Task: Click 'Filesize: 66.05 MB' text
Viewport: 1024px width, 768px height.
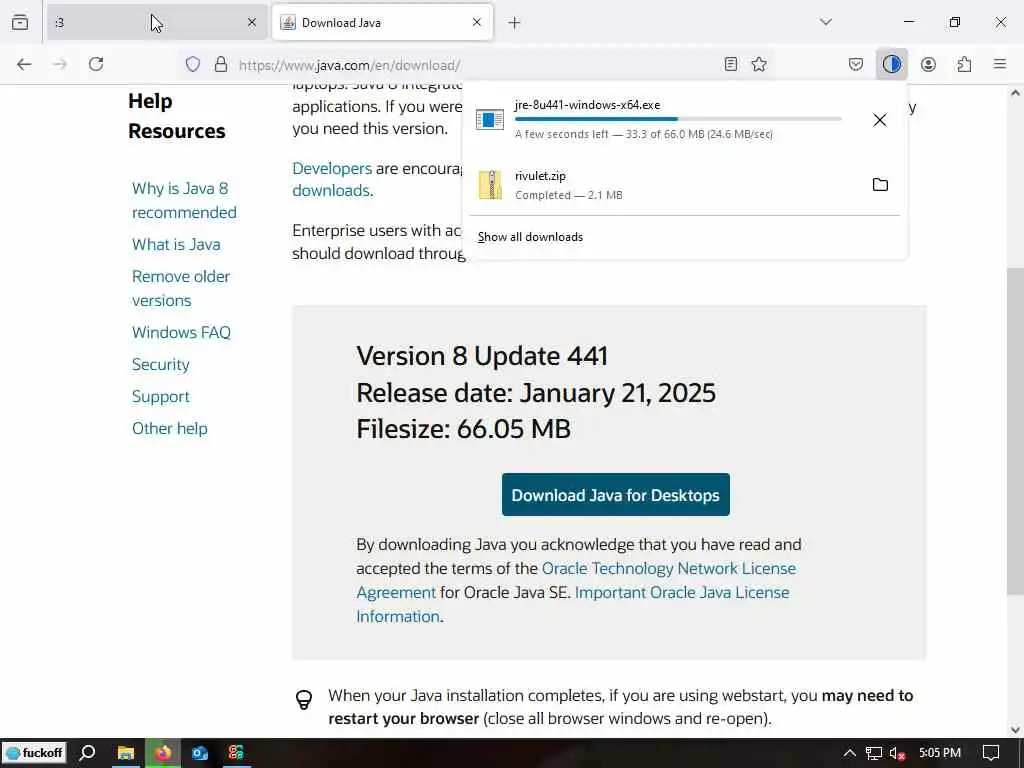Action: 464,429
